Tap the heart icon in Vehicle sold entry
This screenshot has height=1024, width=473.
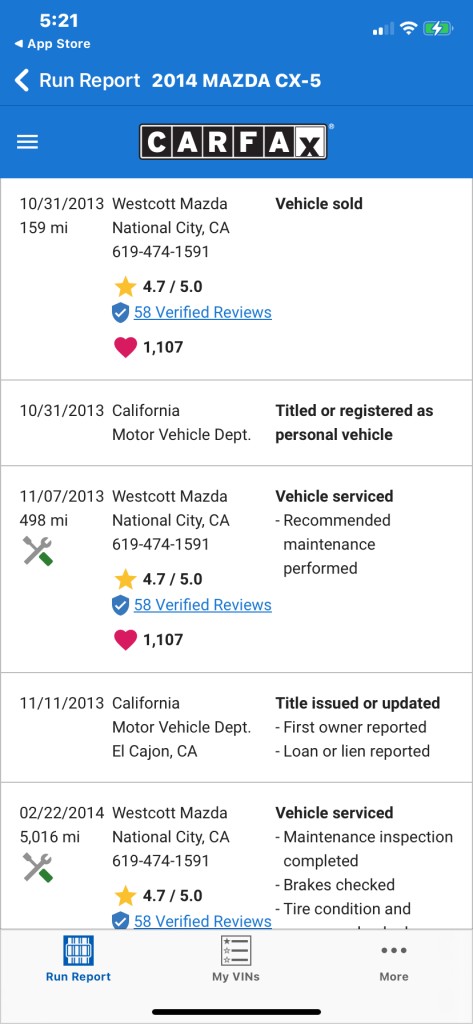point(125,347)
